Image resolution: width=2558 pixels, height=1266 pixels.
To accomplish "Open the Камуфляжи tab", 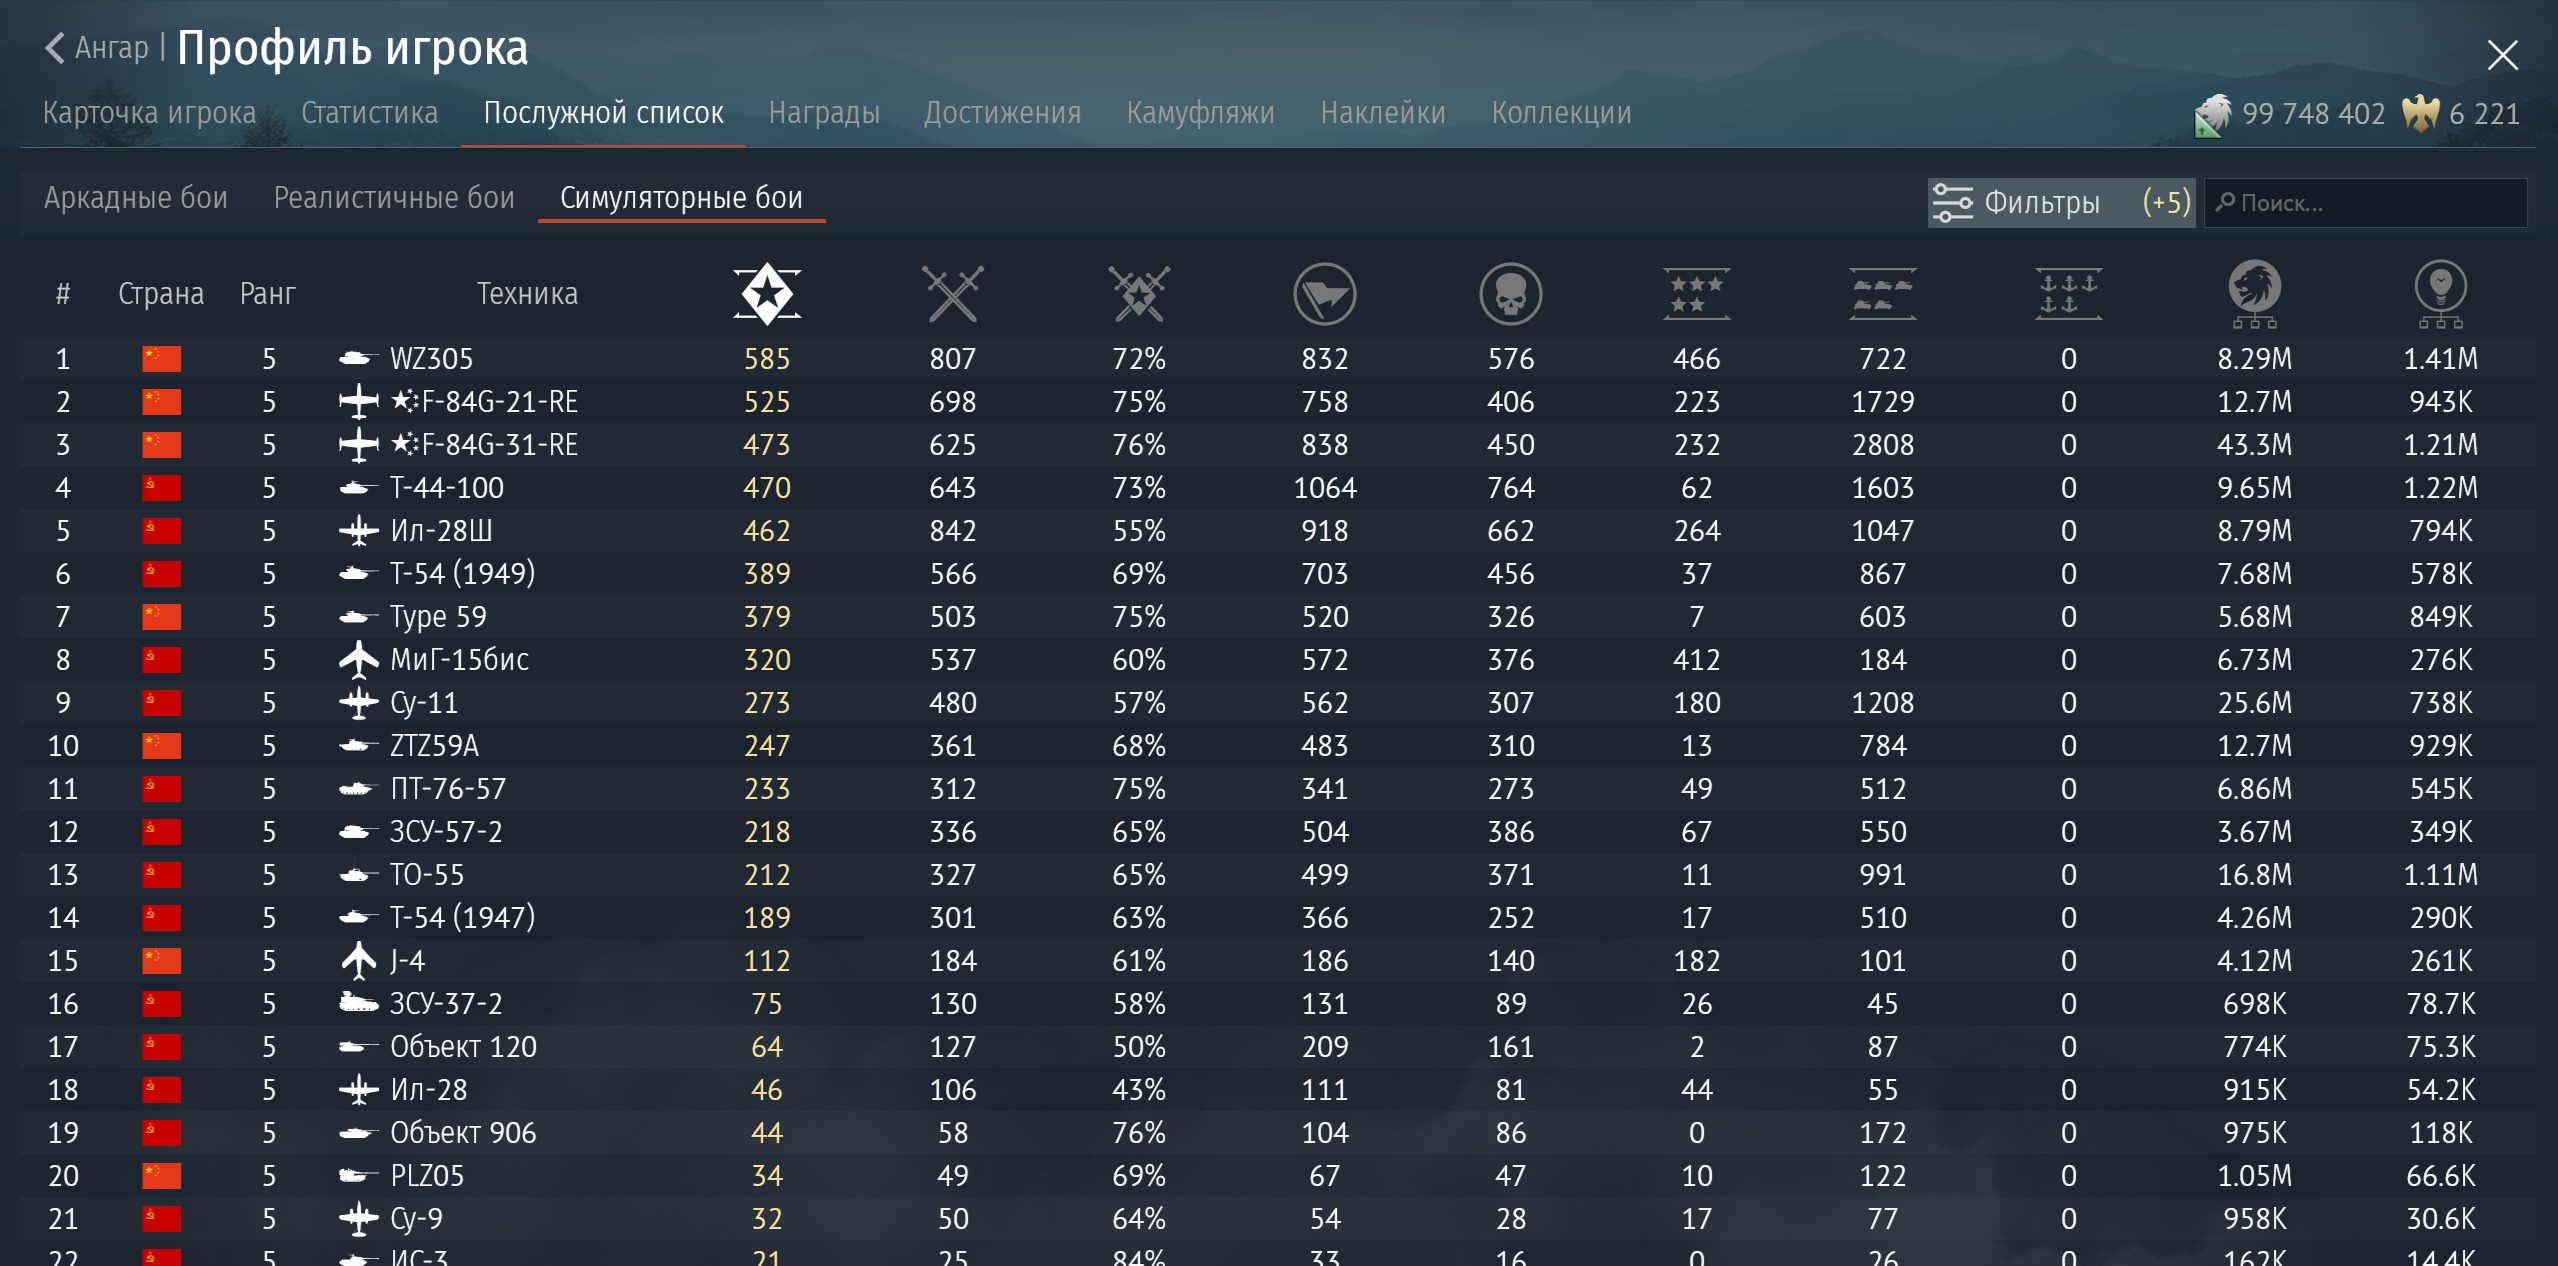I will click(1200, 113).
